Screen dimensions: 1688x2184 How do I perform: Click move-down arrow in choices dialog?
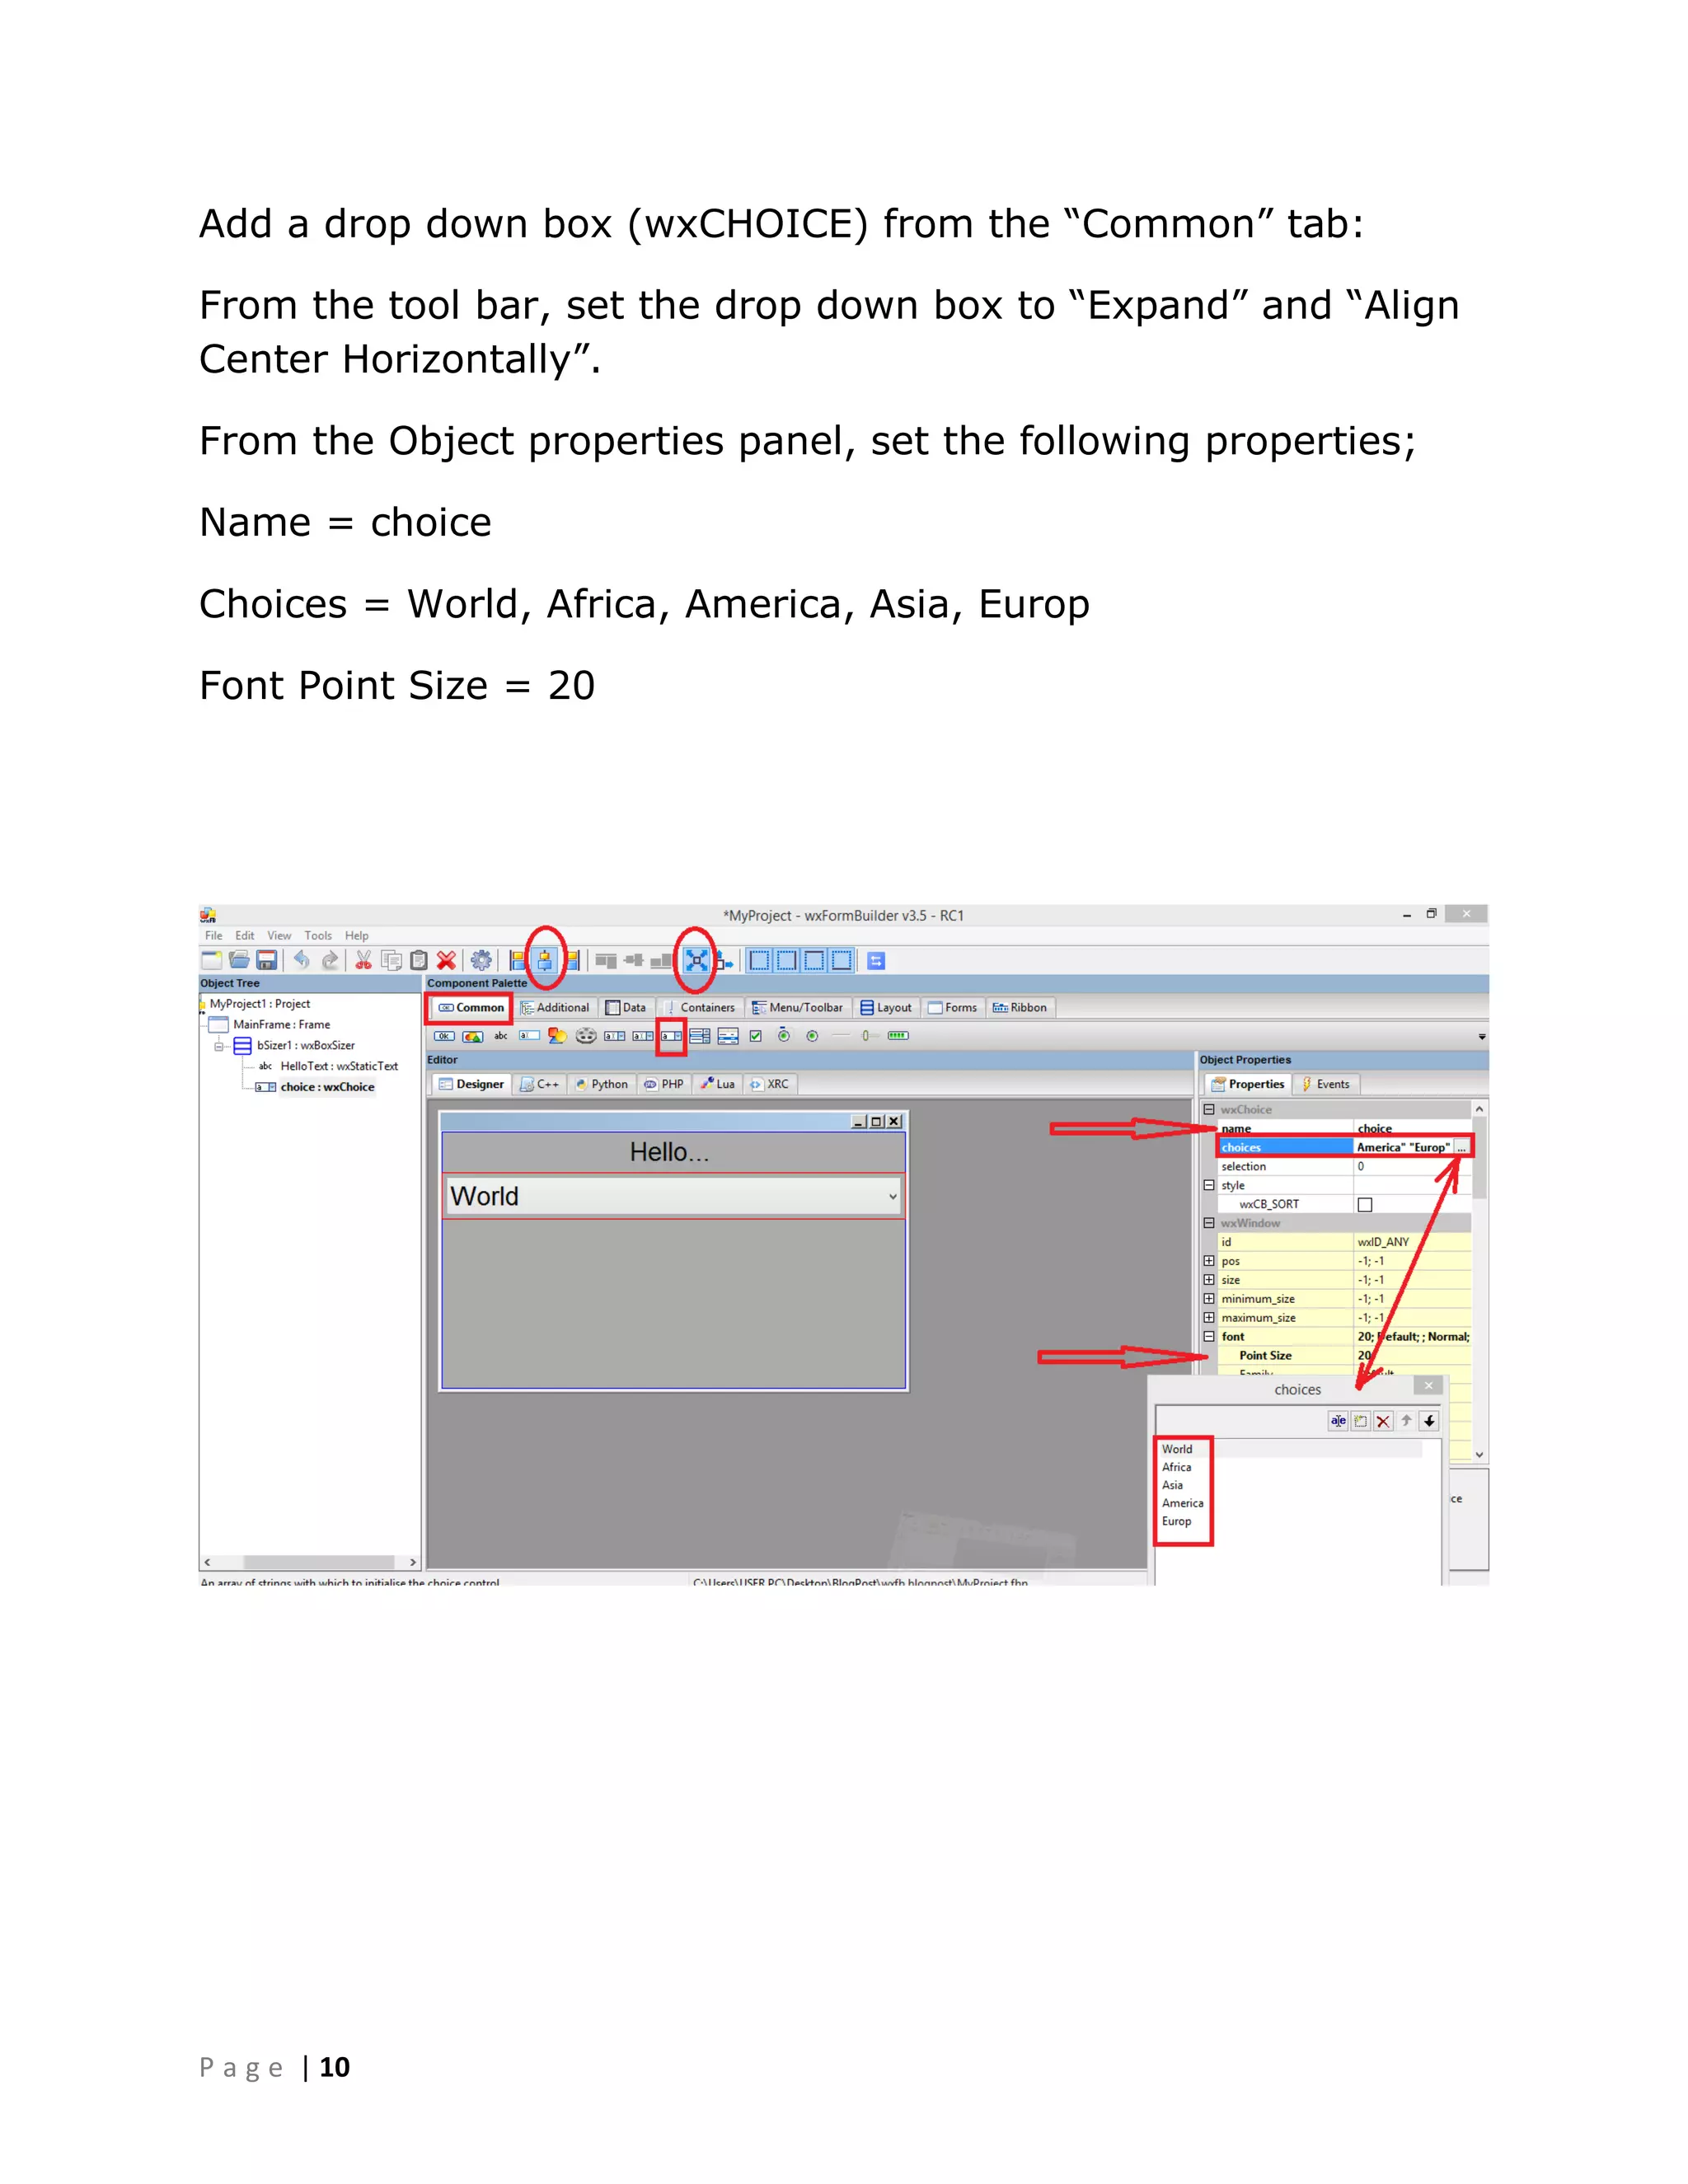point(1430,1421)
